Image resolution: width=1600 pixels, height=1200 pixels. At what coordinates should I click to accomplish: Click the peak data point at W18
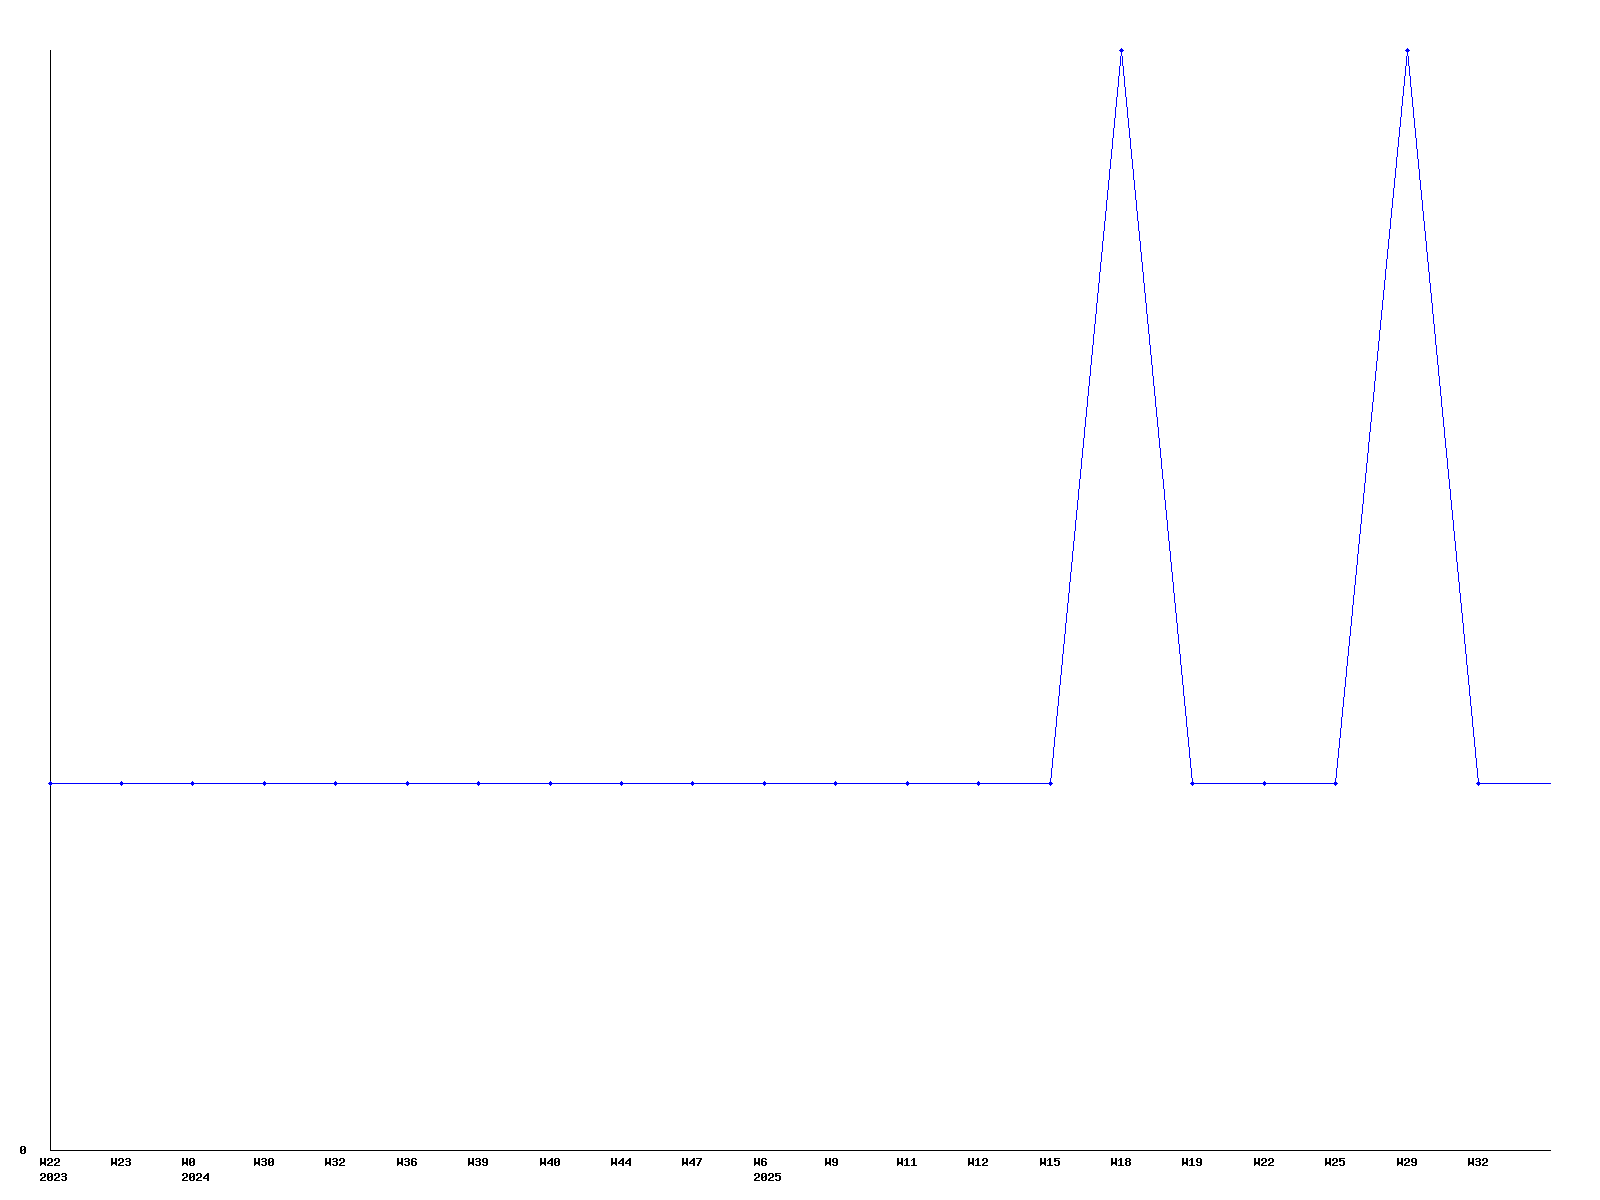coord(1121,50)
